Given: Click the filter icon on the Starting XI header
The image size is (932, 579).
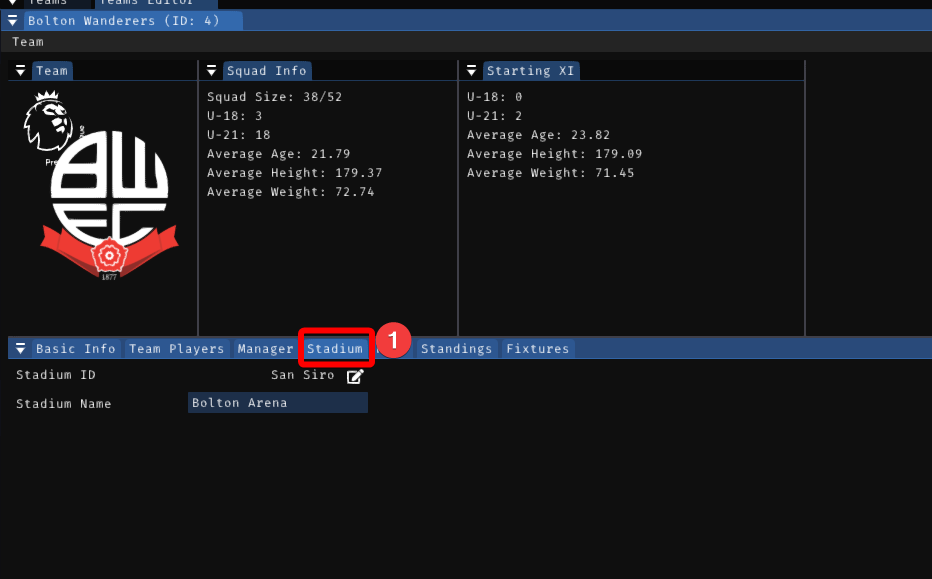Looking at the screenshot, I should pyautogui.click(x=471, y=70).
